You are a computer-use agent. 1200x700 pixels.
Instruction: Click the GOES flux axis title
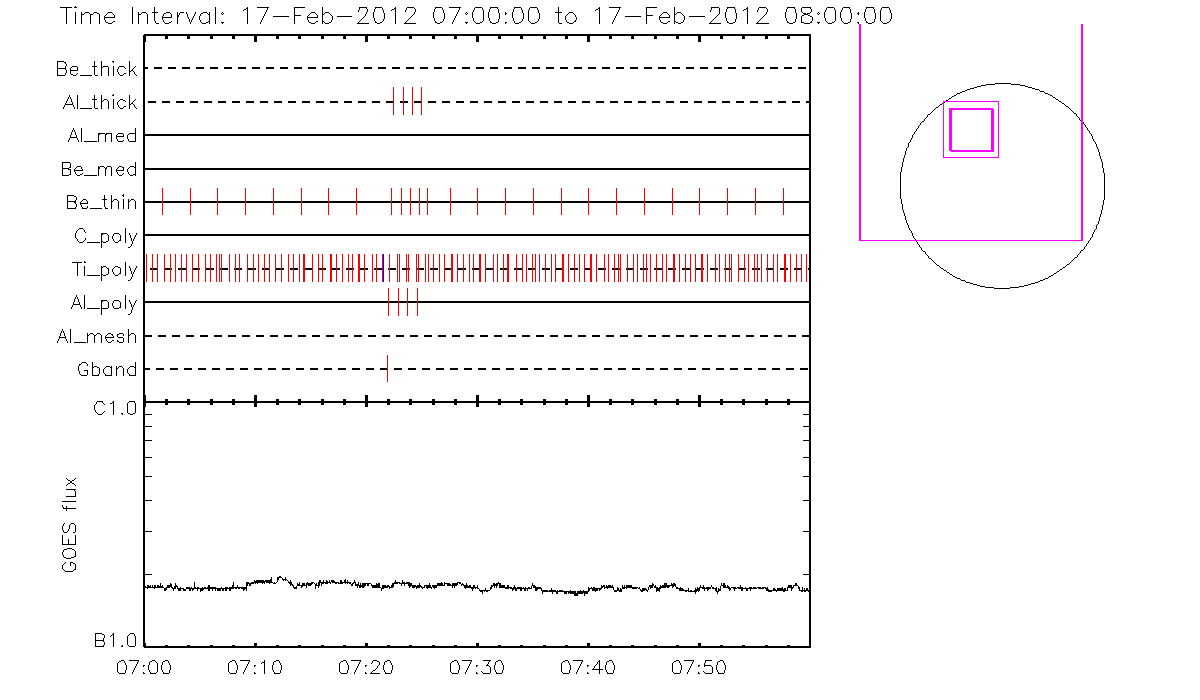(x=70, y=525)
